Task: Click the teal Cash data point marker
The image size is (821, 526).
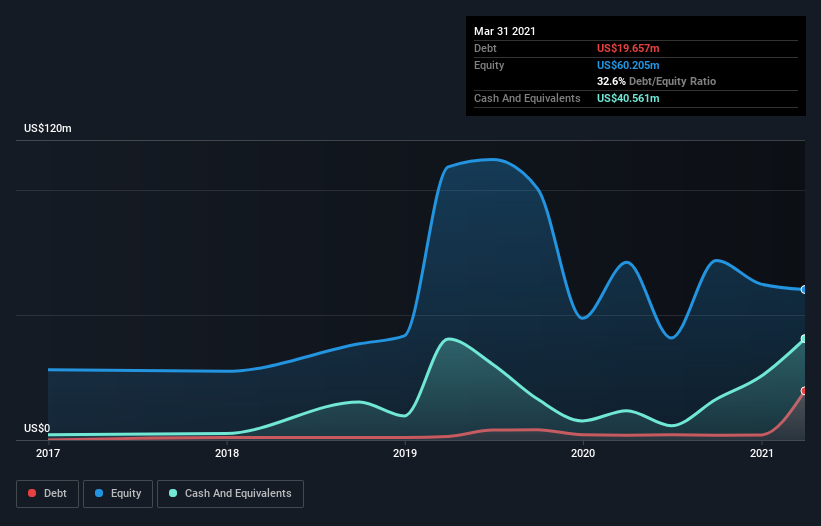Action: point(804,339)
